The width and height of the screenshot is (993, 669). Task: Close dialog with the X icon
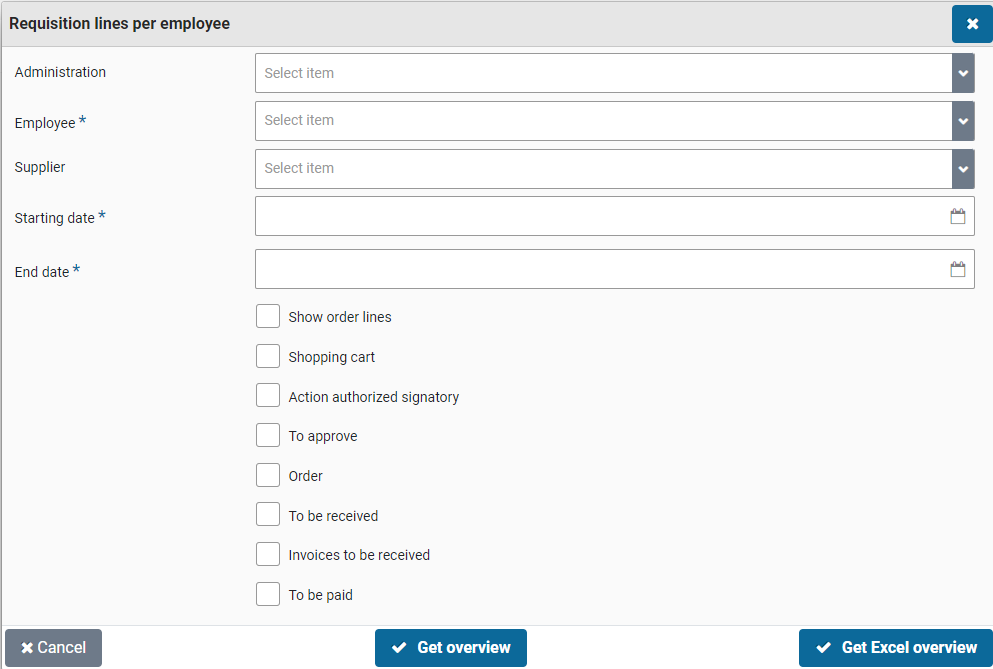972,24
